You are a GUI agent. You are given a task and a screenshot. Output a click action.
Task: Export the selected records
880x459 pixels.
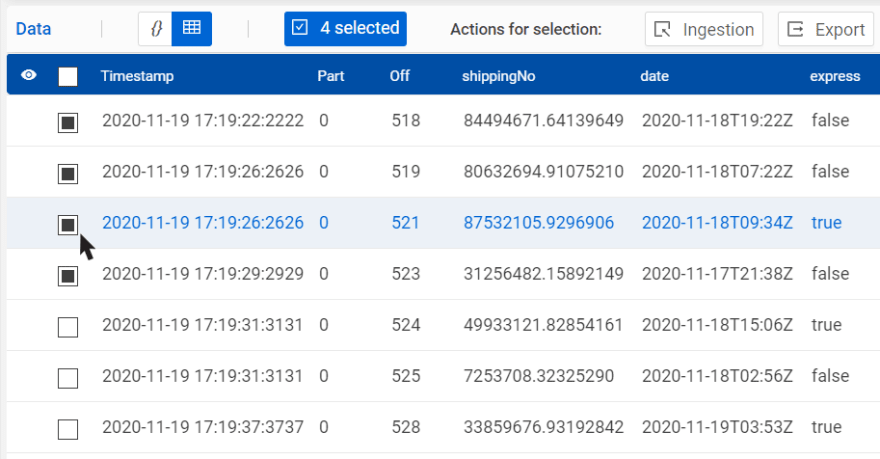[x=826, y=29]
